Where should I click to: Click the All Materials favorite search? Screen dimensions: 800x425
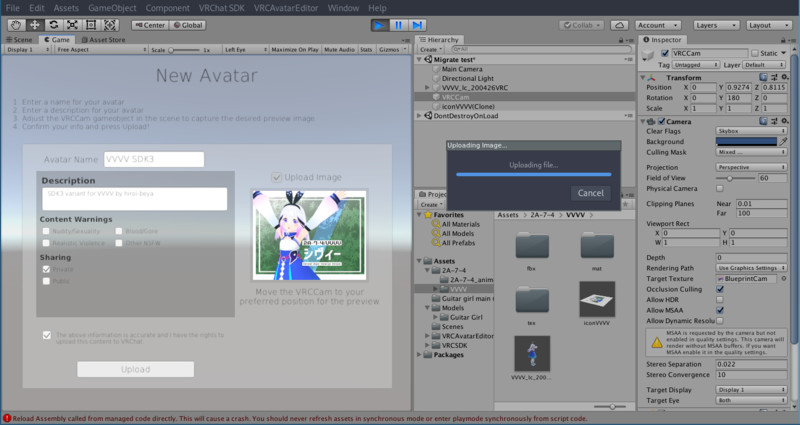pyautogui.click(x=460, y=224)
